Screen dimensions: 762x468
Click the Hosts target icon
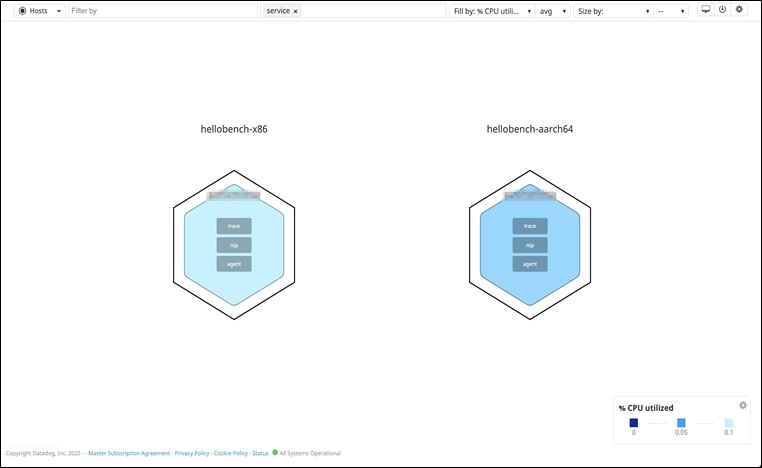tap(22, 11)
